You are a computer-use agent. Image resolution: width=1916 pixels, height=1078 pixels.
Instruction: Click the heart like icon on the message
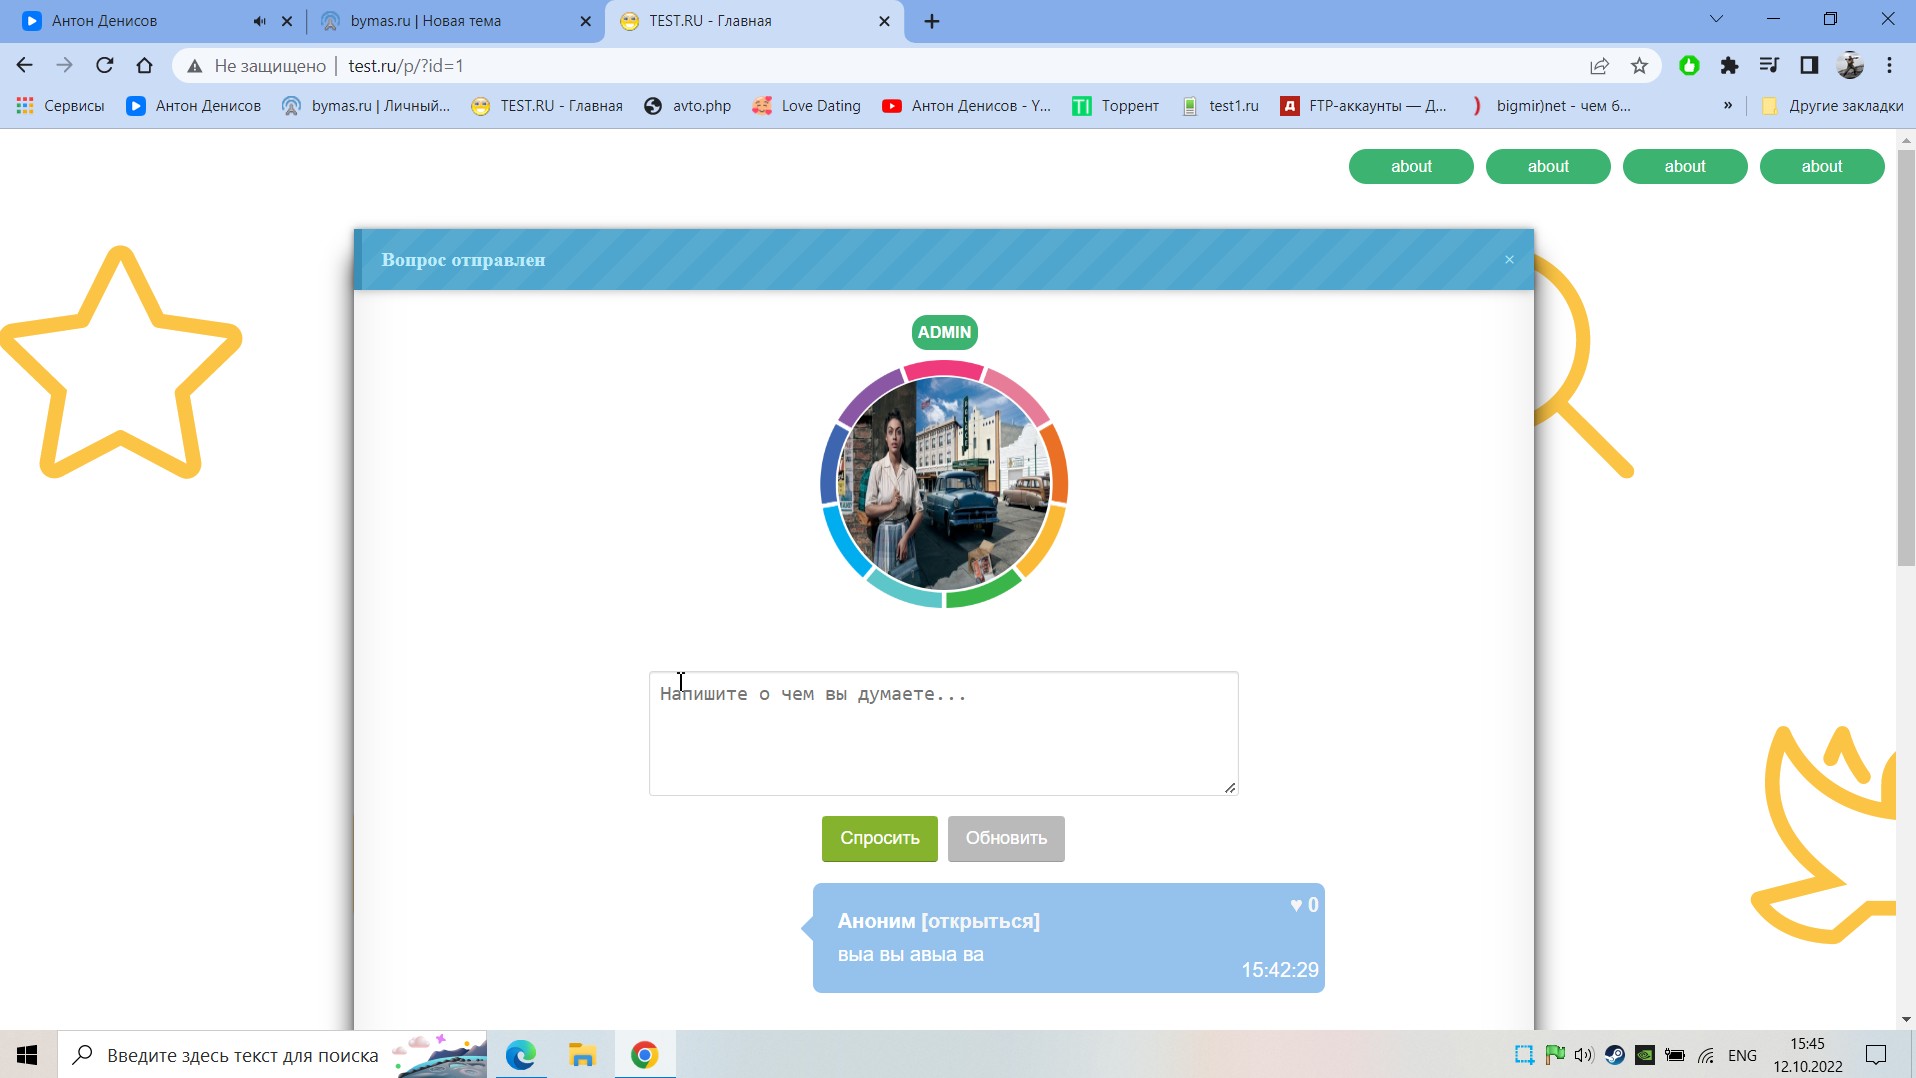click(1296, 905)
